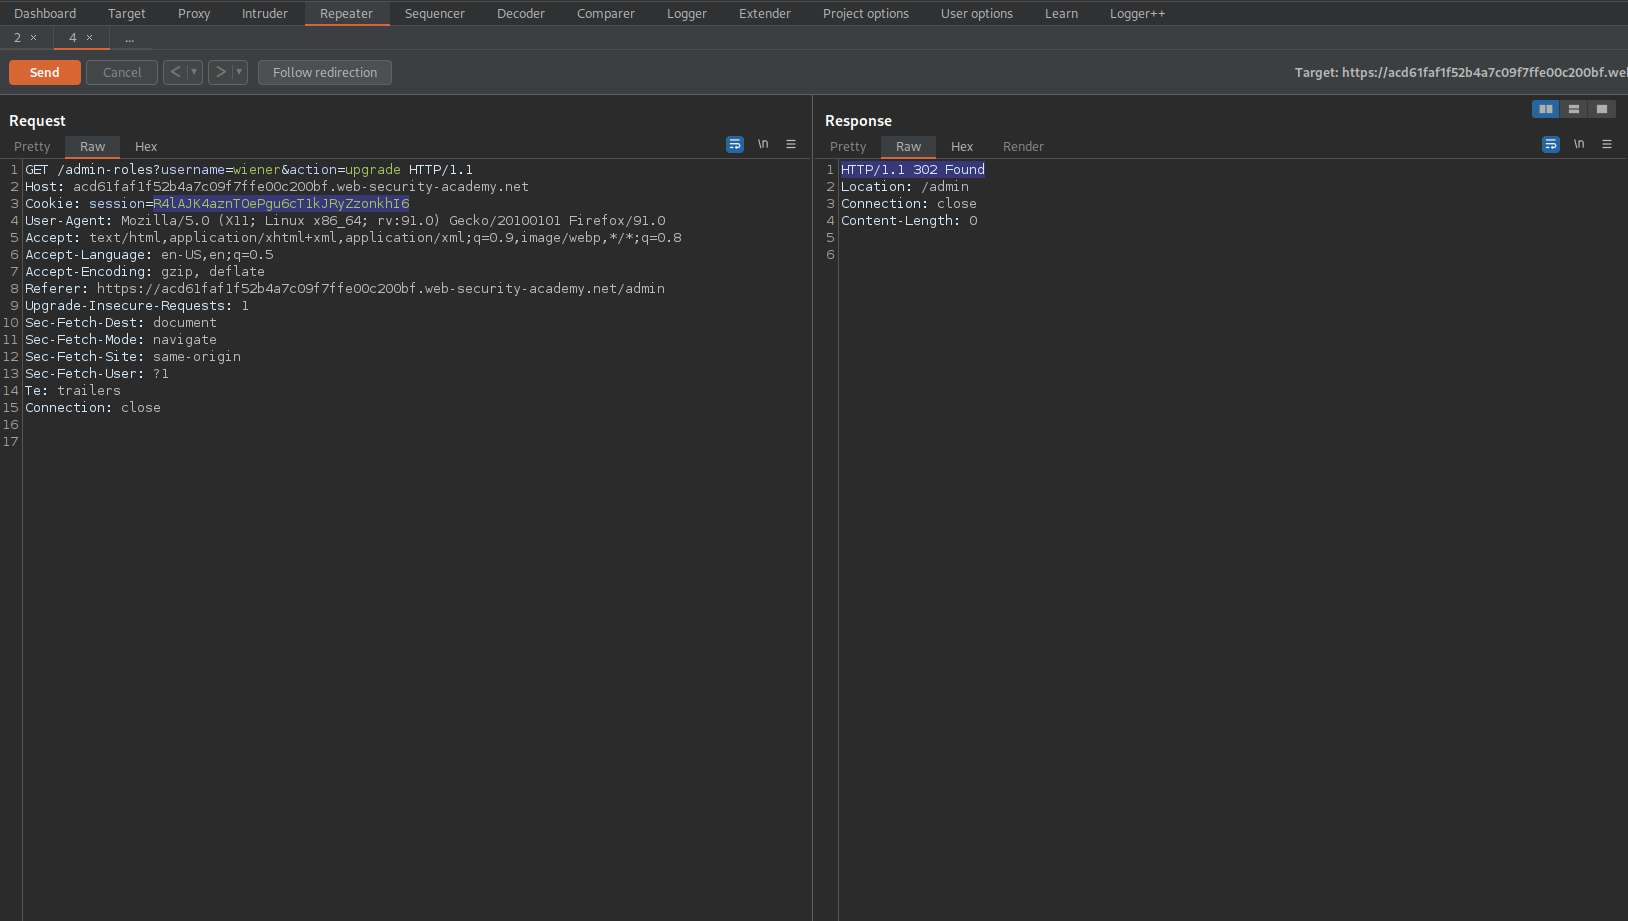1628x921 pixels.
Task: Toggle word wrap in Response pane
Action: point(1551,145)
